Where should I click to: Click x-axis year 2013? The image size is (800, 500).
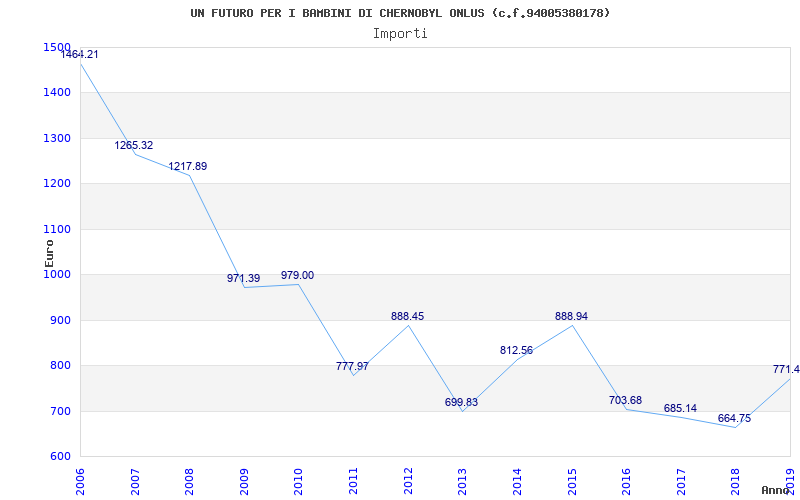(462, 482)
